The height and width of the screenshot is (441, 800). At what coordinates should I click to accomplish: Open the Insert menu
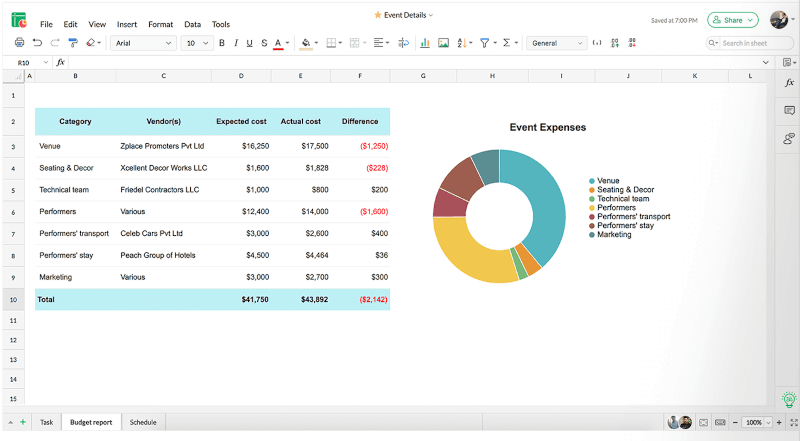point(127,24)
